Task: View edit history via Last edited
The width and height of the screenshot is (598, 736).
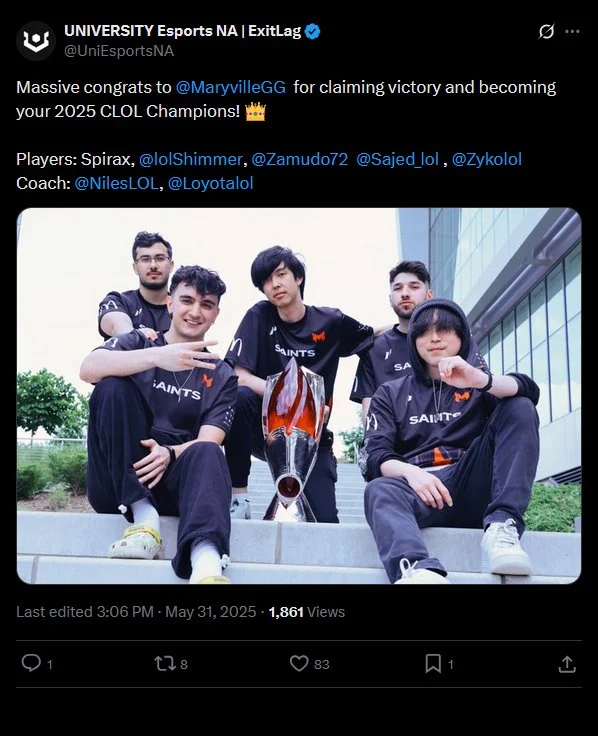Action: click(x=85, y=612)
